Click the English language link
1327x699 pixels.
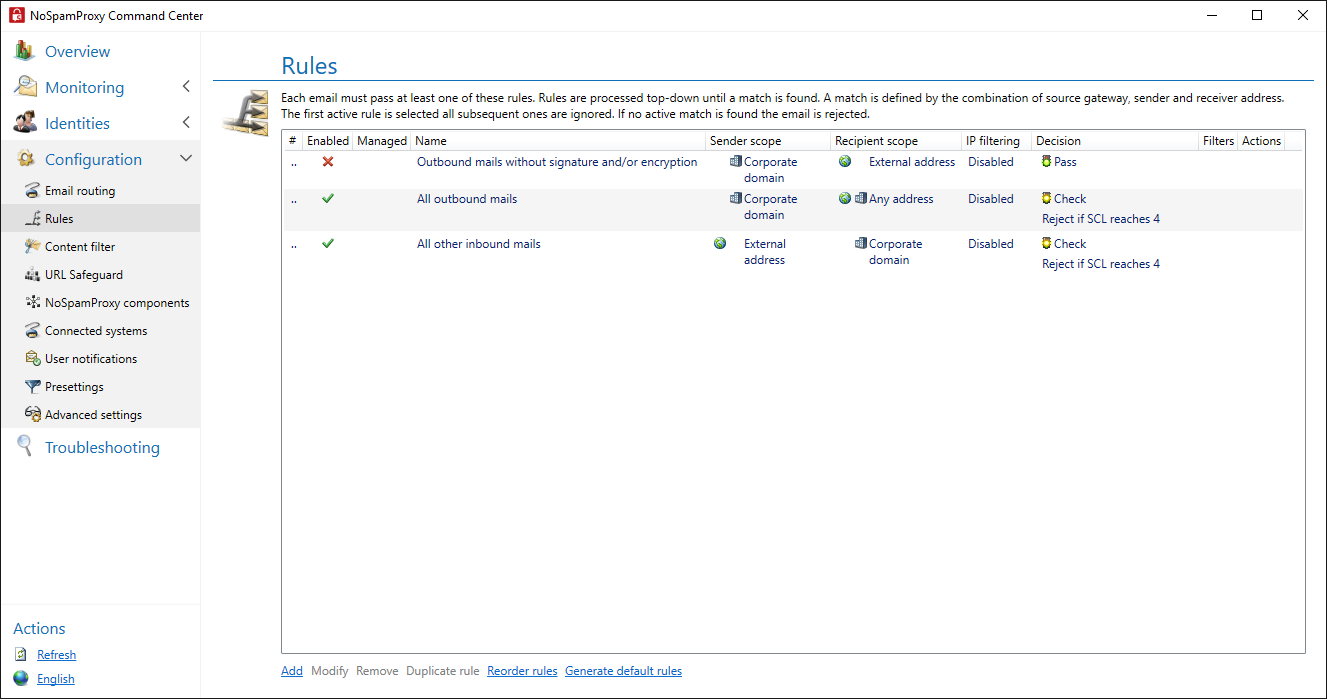click(56, 678)
